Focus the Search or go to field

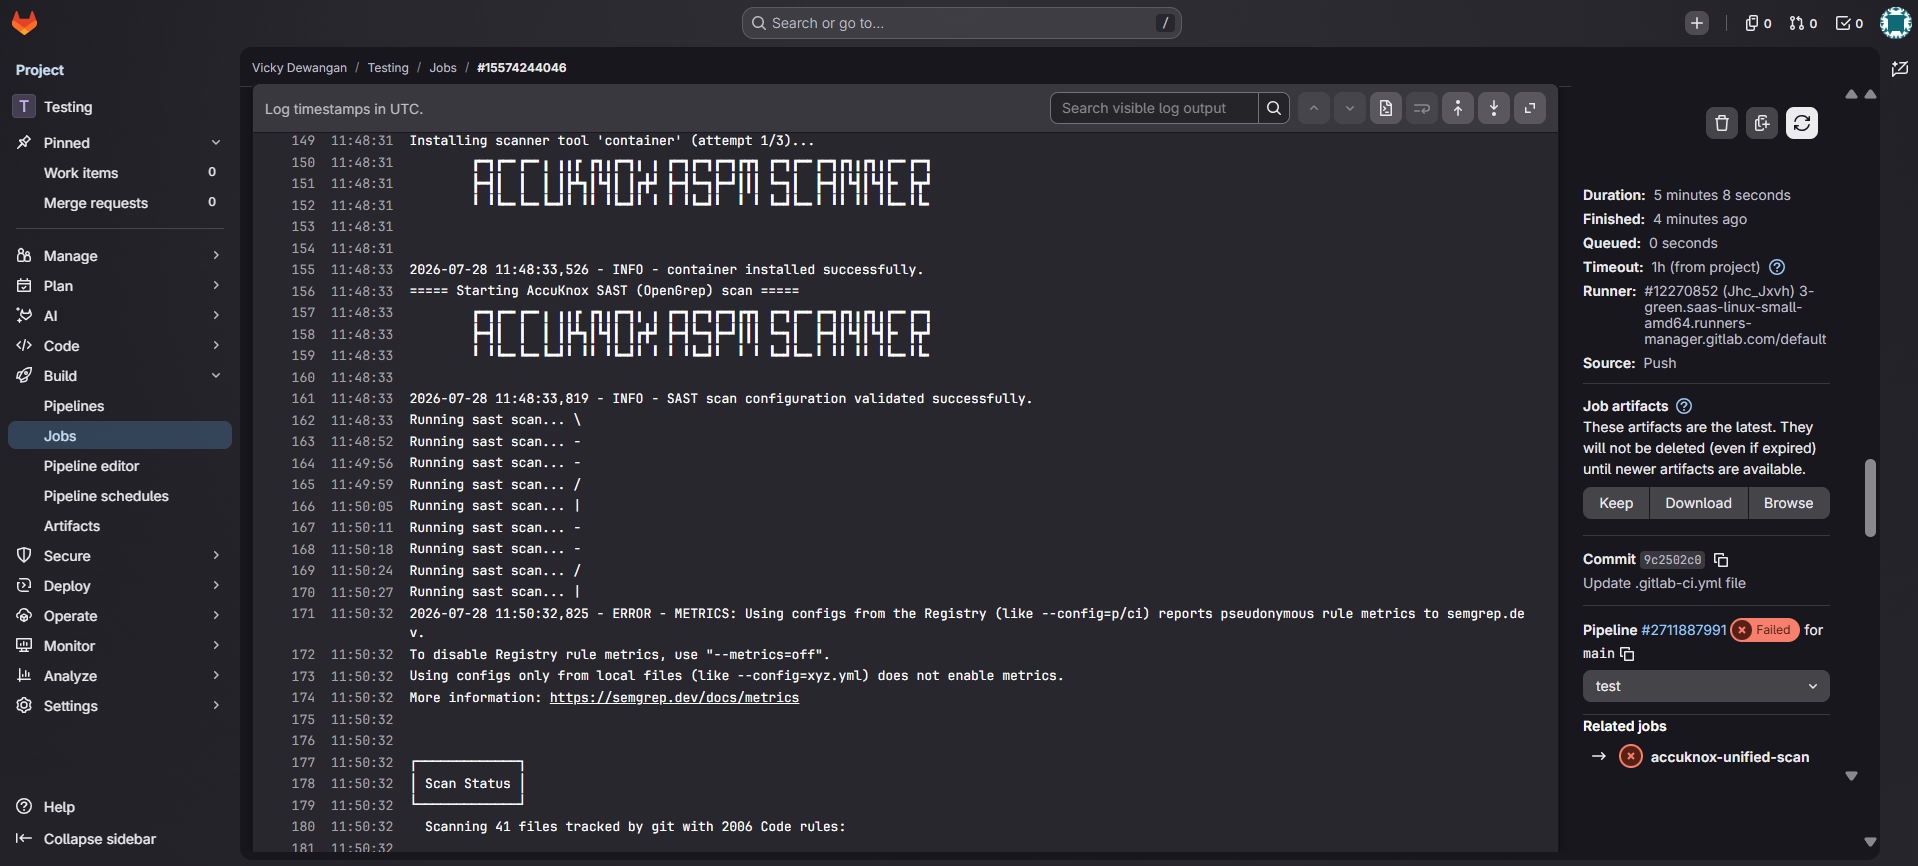(961, 23)
